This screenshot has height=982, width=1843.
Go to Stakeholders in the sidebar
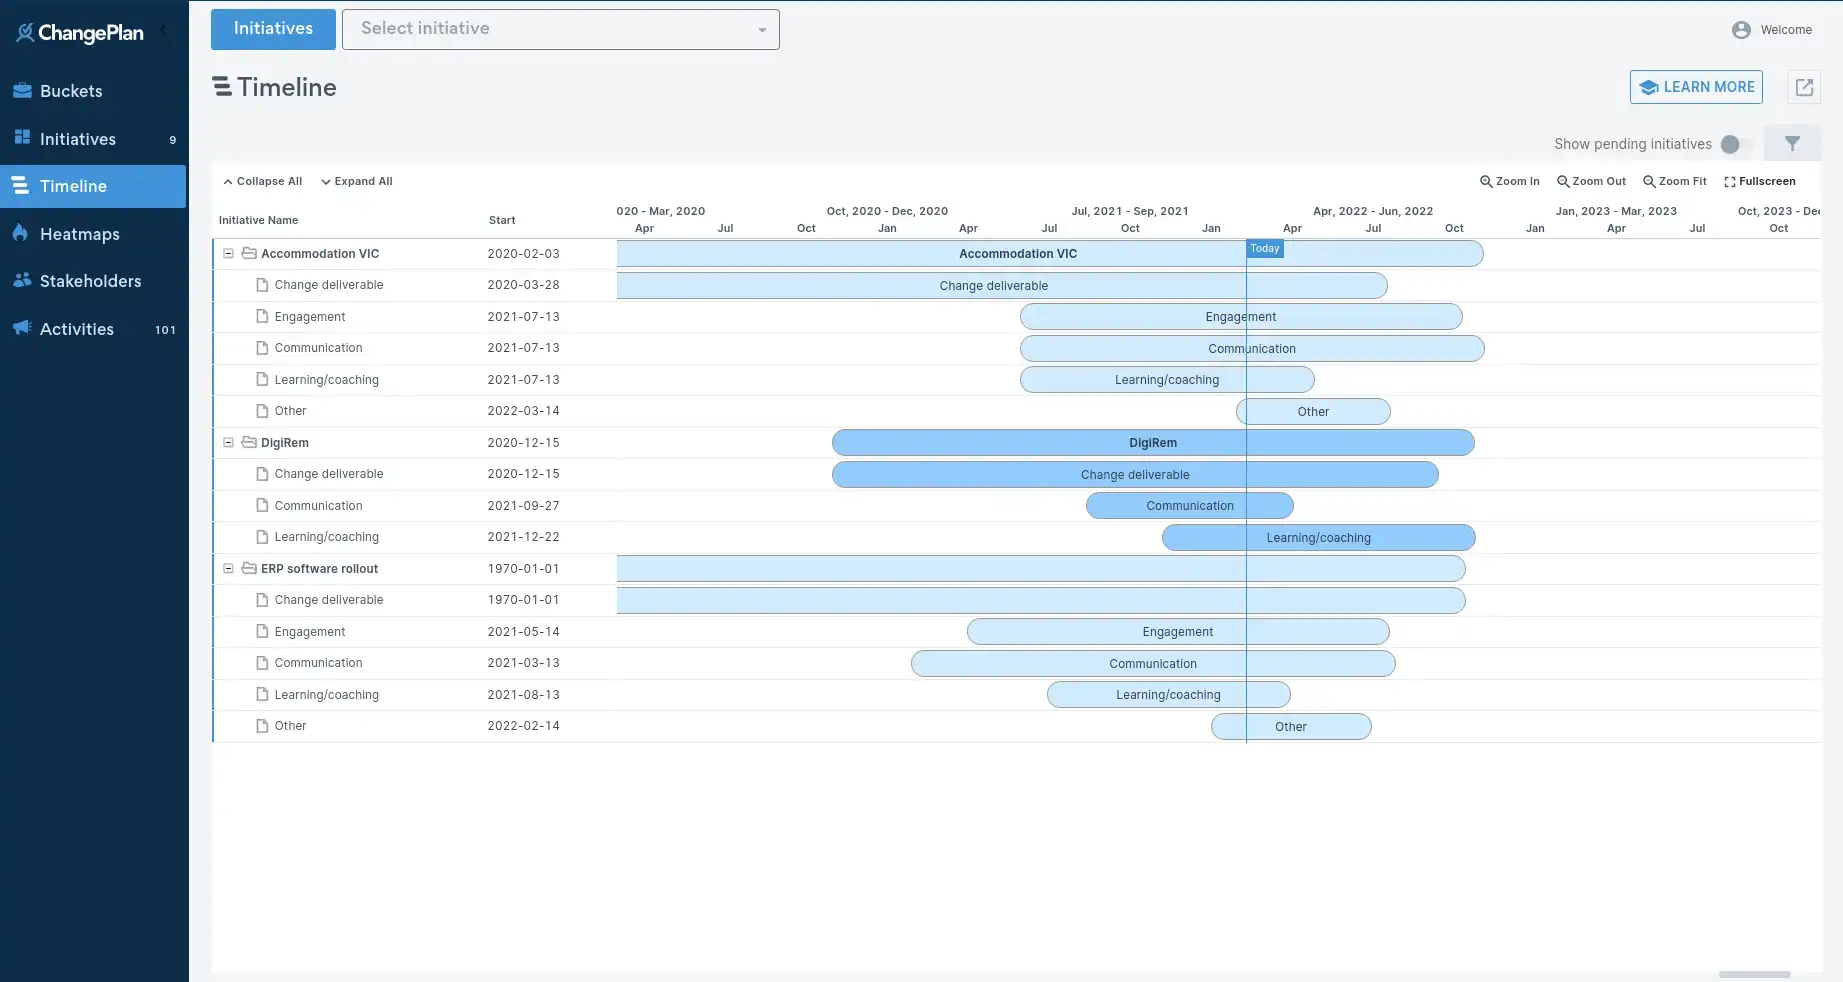point(90,281)
